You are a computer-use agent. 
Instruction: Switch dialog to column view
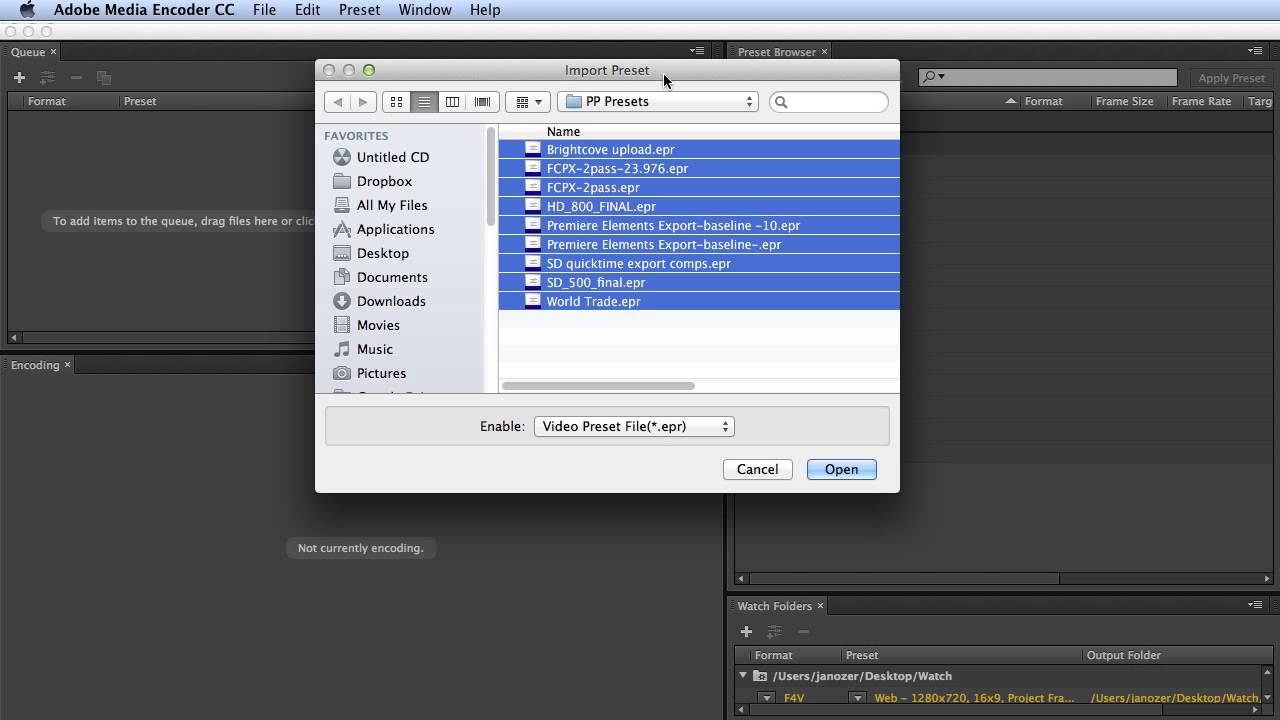452,102
